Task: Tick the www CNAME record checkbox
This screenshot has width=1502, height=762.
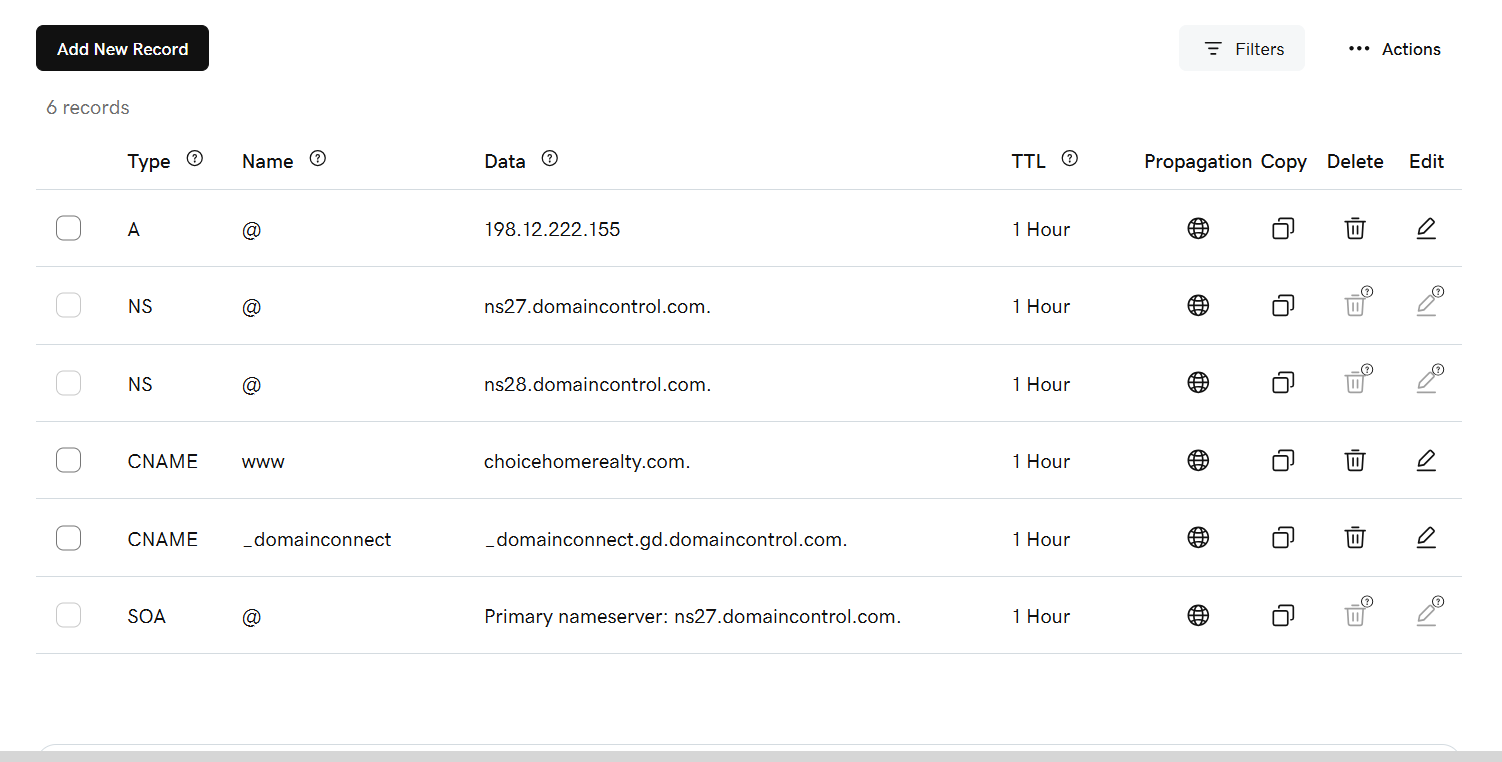Action: pos(68,461)
